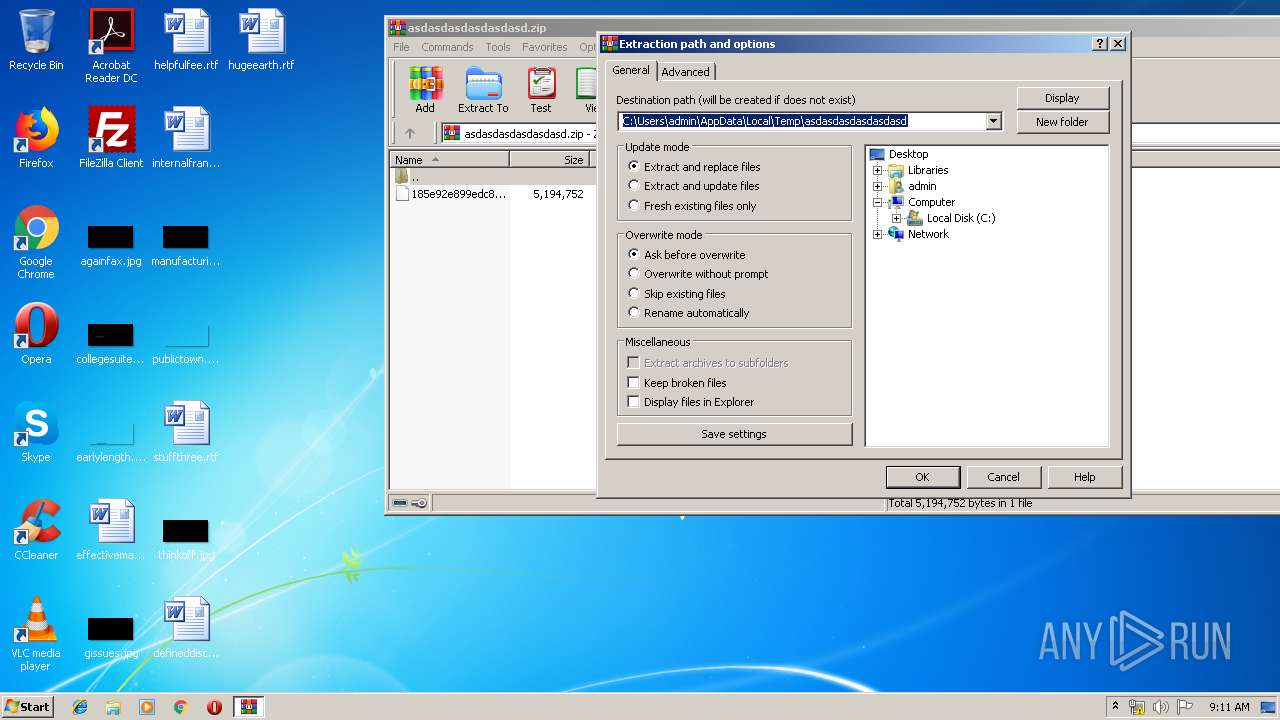Select Rename automatically option
The width and height of the screenshot is (1280, 720).
pyautogui.click(x=688, y=313)
